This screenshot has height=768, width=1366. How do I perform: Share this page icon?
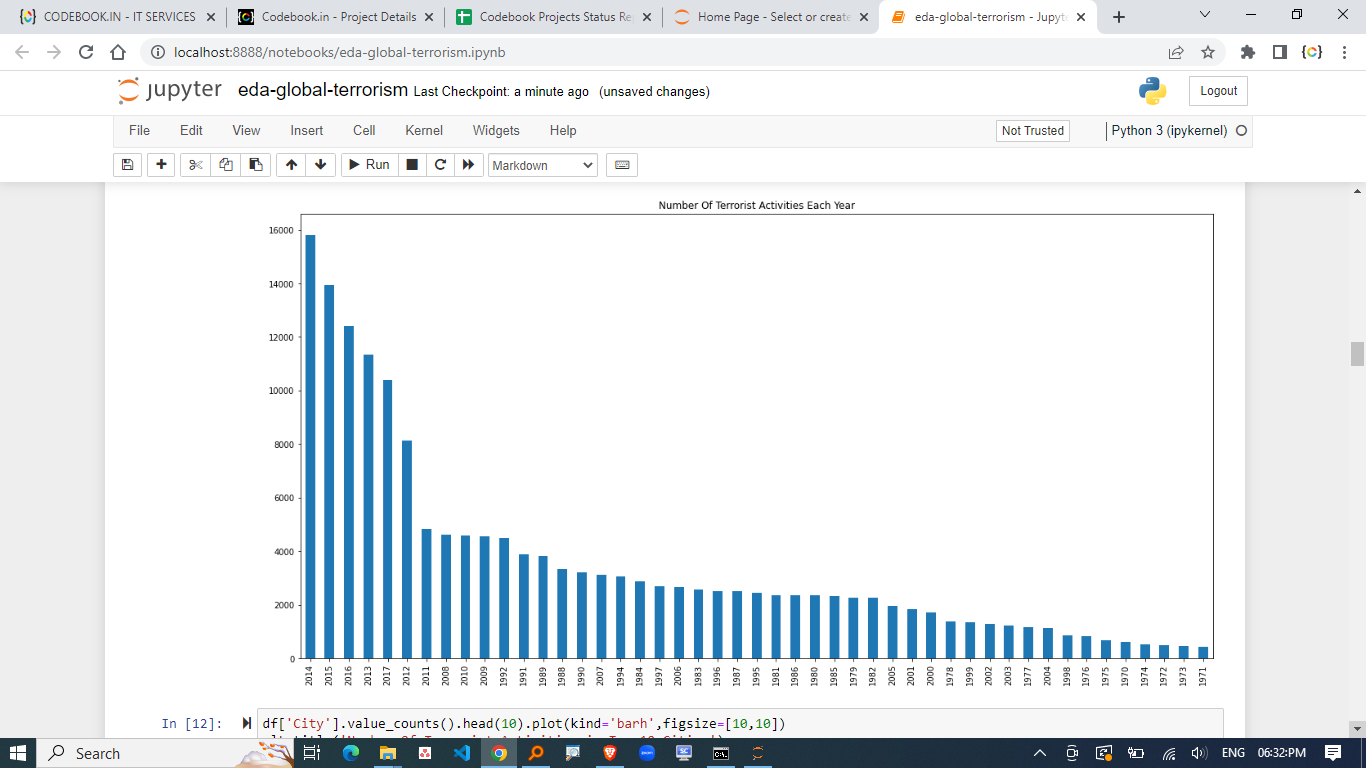pyautogui.click(x=1176, y=52)
